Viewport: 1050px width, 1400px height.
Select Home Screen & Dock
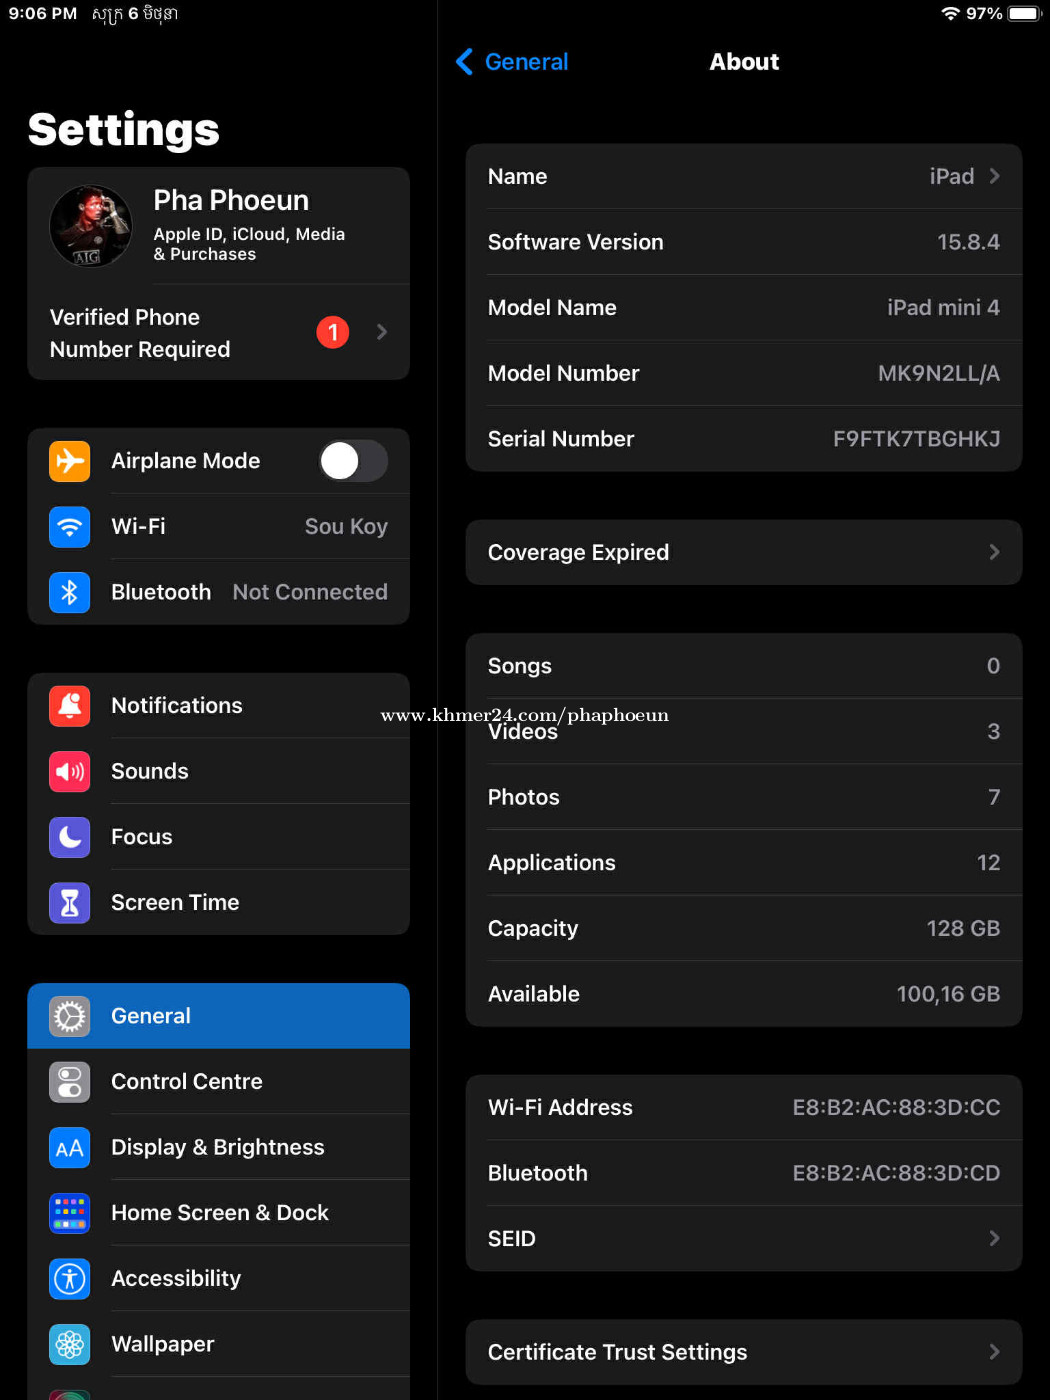pyautogui.click(x=219, y=1213)
